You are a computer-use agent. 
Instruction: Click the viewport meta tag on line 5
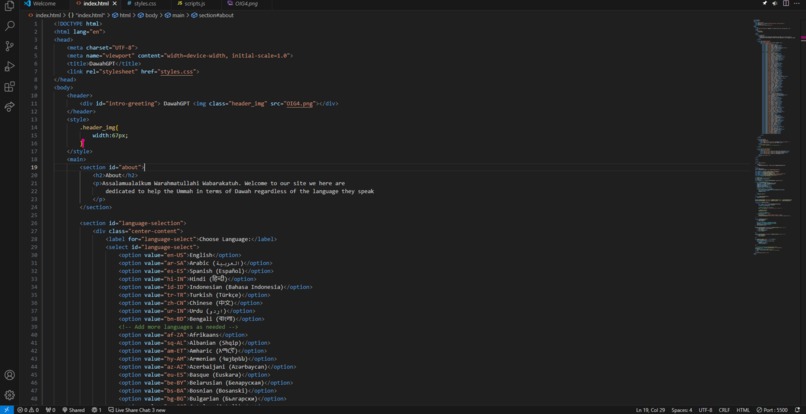180,56
